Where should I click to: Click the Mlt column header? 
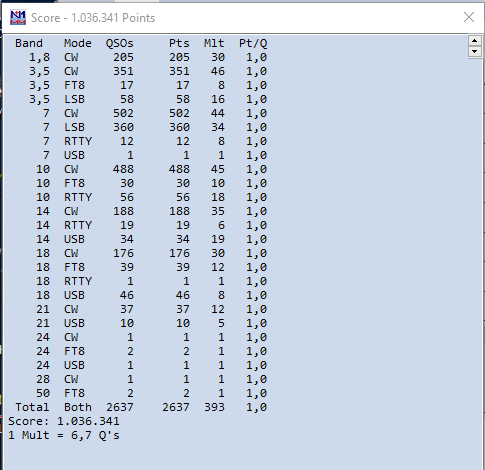pyautogui.click(x=214, y=43)
